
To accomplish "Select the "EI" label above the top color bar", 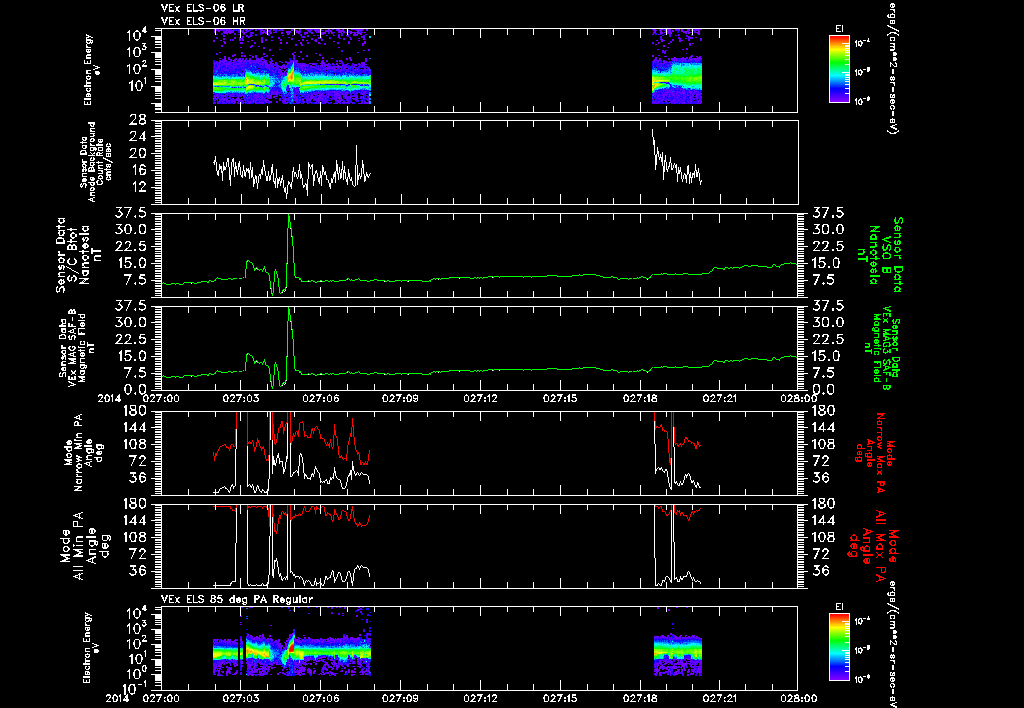I will tap(839, 29).
